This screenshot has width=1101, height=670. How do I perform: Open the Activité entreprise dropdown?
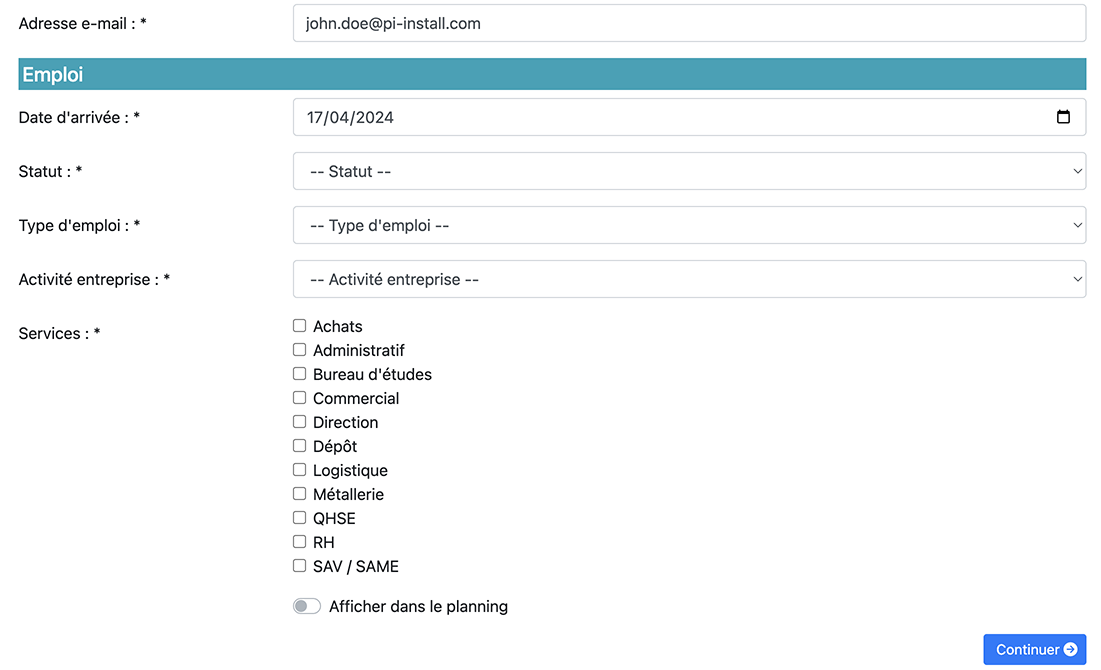(689, 279)
